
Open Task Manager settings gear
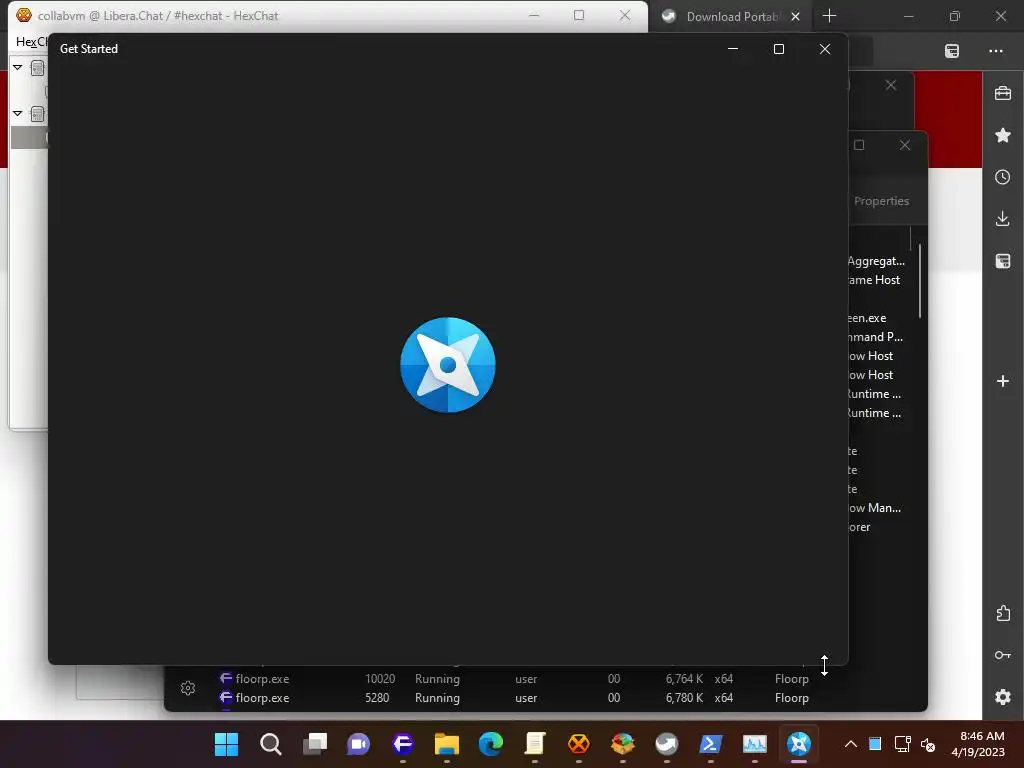tap(188, 688)
